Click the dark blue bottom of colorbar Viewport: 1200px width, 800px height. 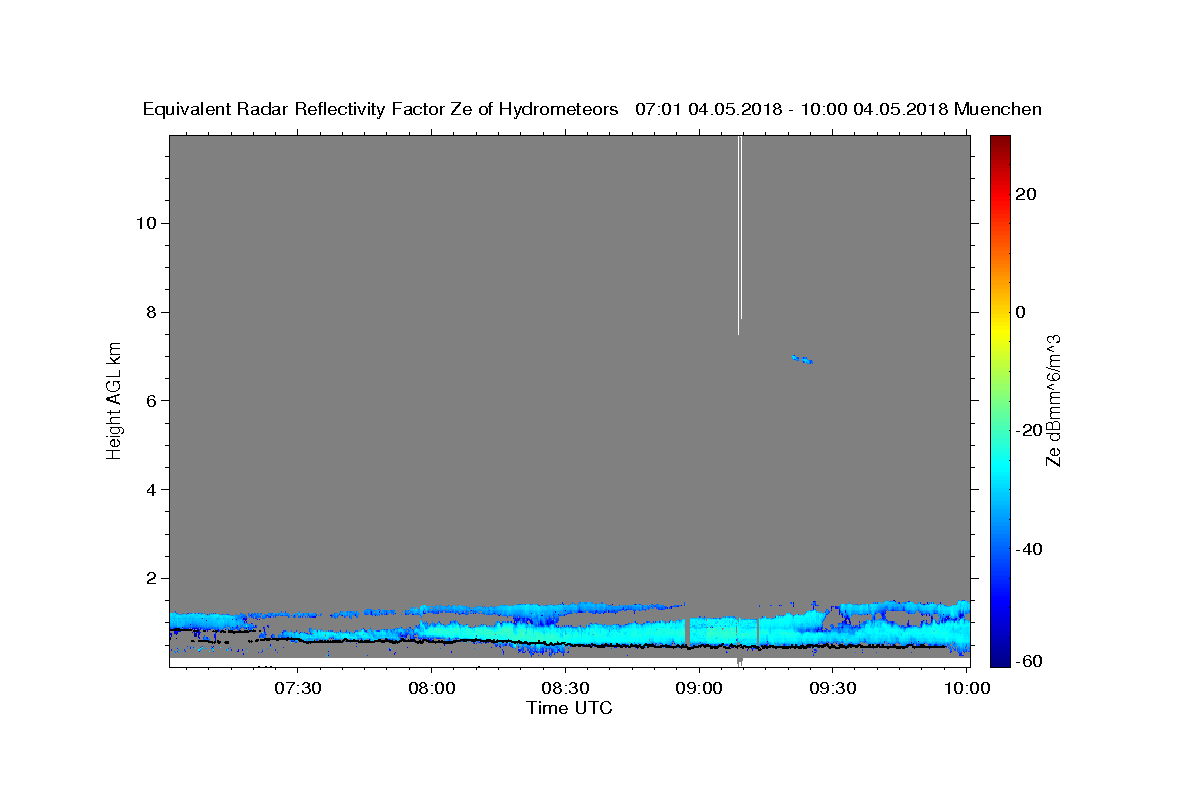pos(998,656)
